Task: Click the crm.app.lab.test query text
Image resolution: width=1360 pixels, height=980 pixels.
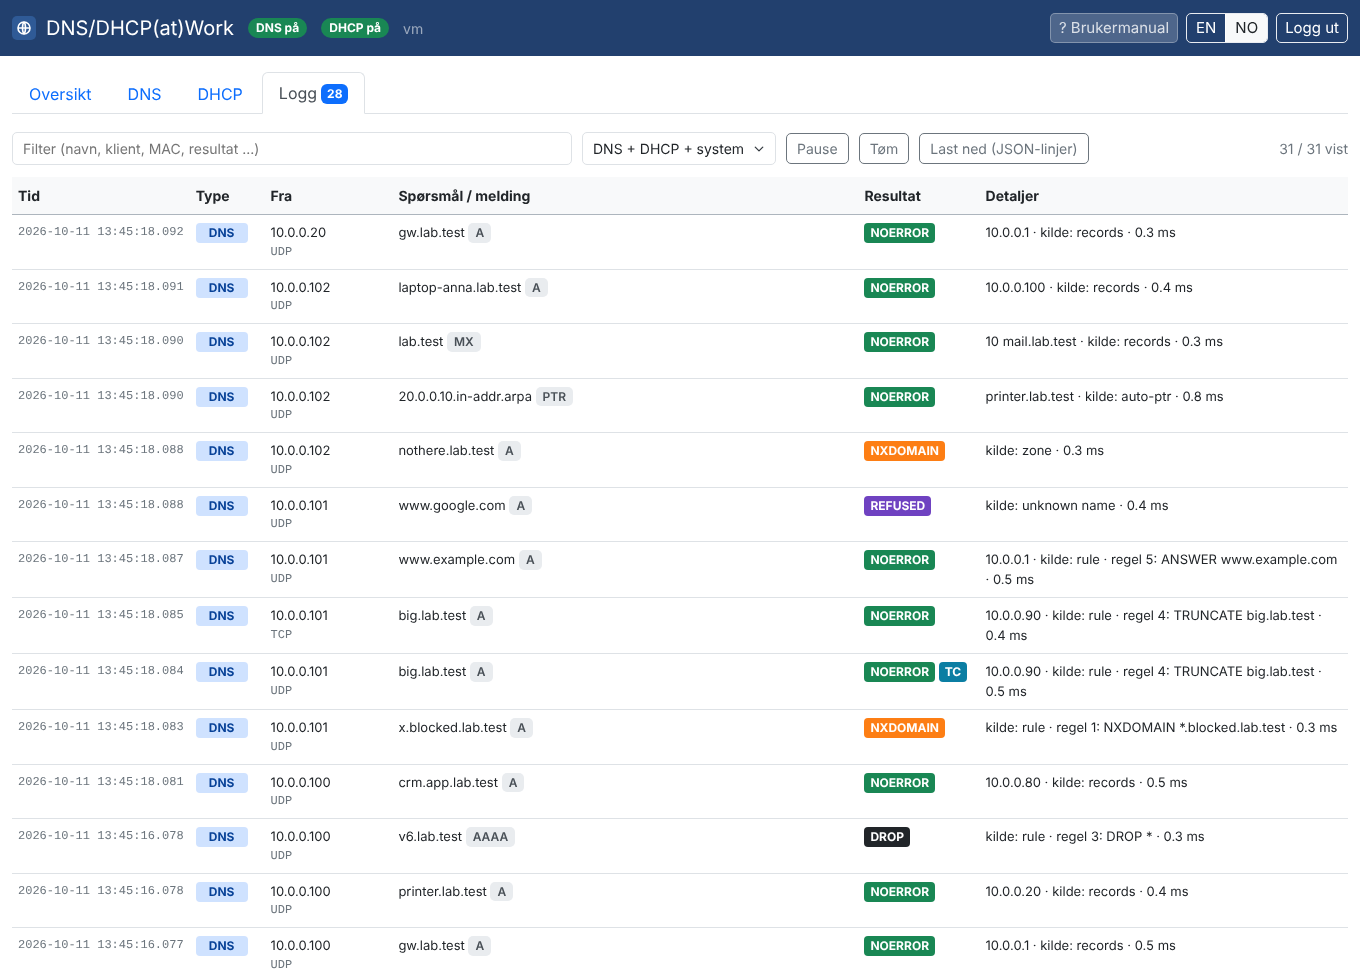Action: 448,783
